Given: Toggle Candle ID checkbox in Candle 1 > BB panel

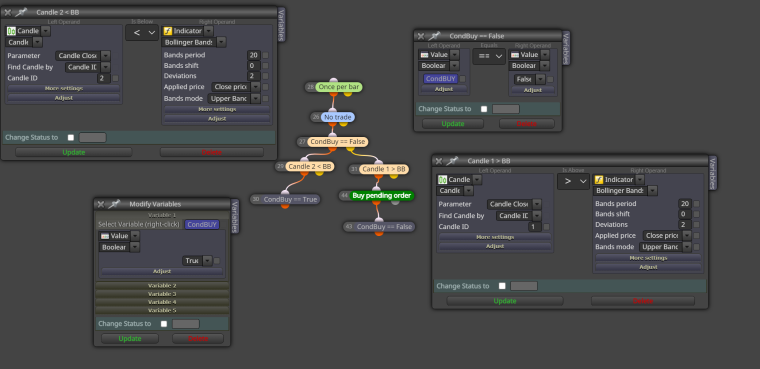Looking at the screenshot, I should (546, 227).
